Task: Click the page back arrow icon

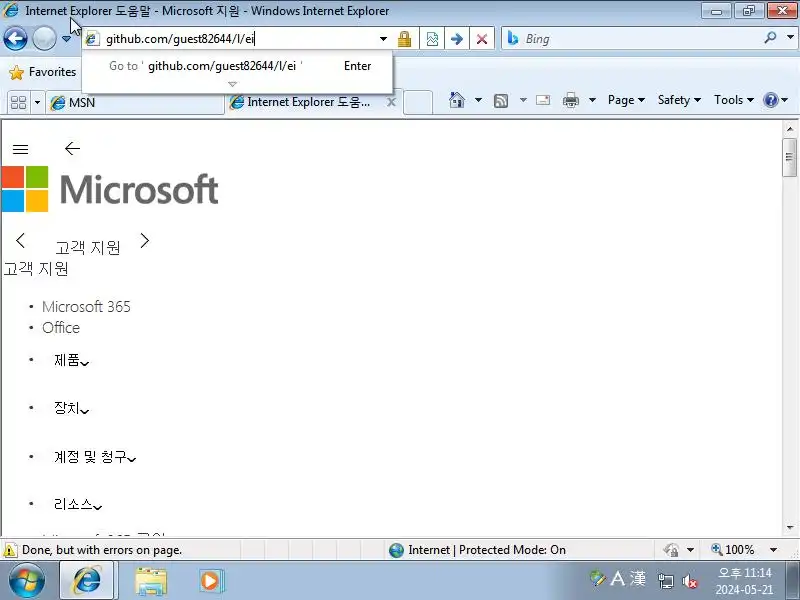Action: click(x=72, y=148)
